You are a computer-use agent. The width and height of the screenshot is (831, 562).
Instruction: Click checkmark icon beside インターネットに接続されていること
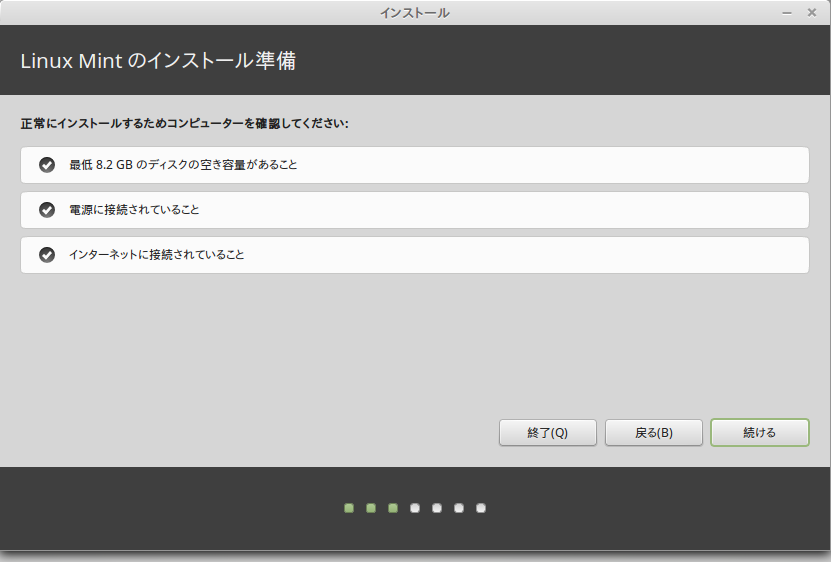pyautogui.click(x=47, y=255)
